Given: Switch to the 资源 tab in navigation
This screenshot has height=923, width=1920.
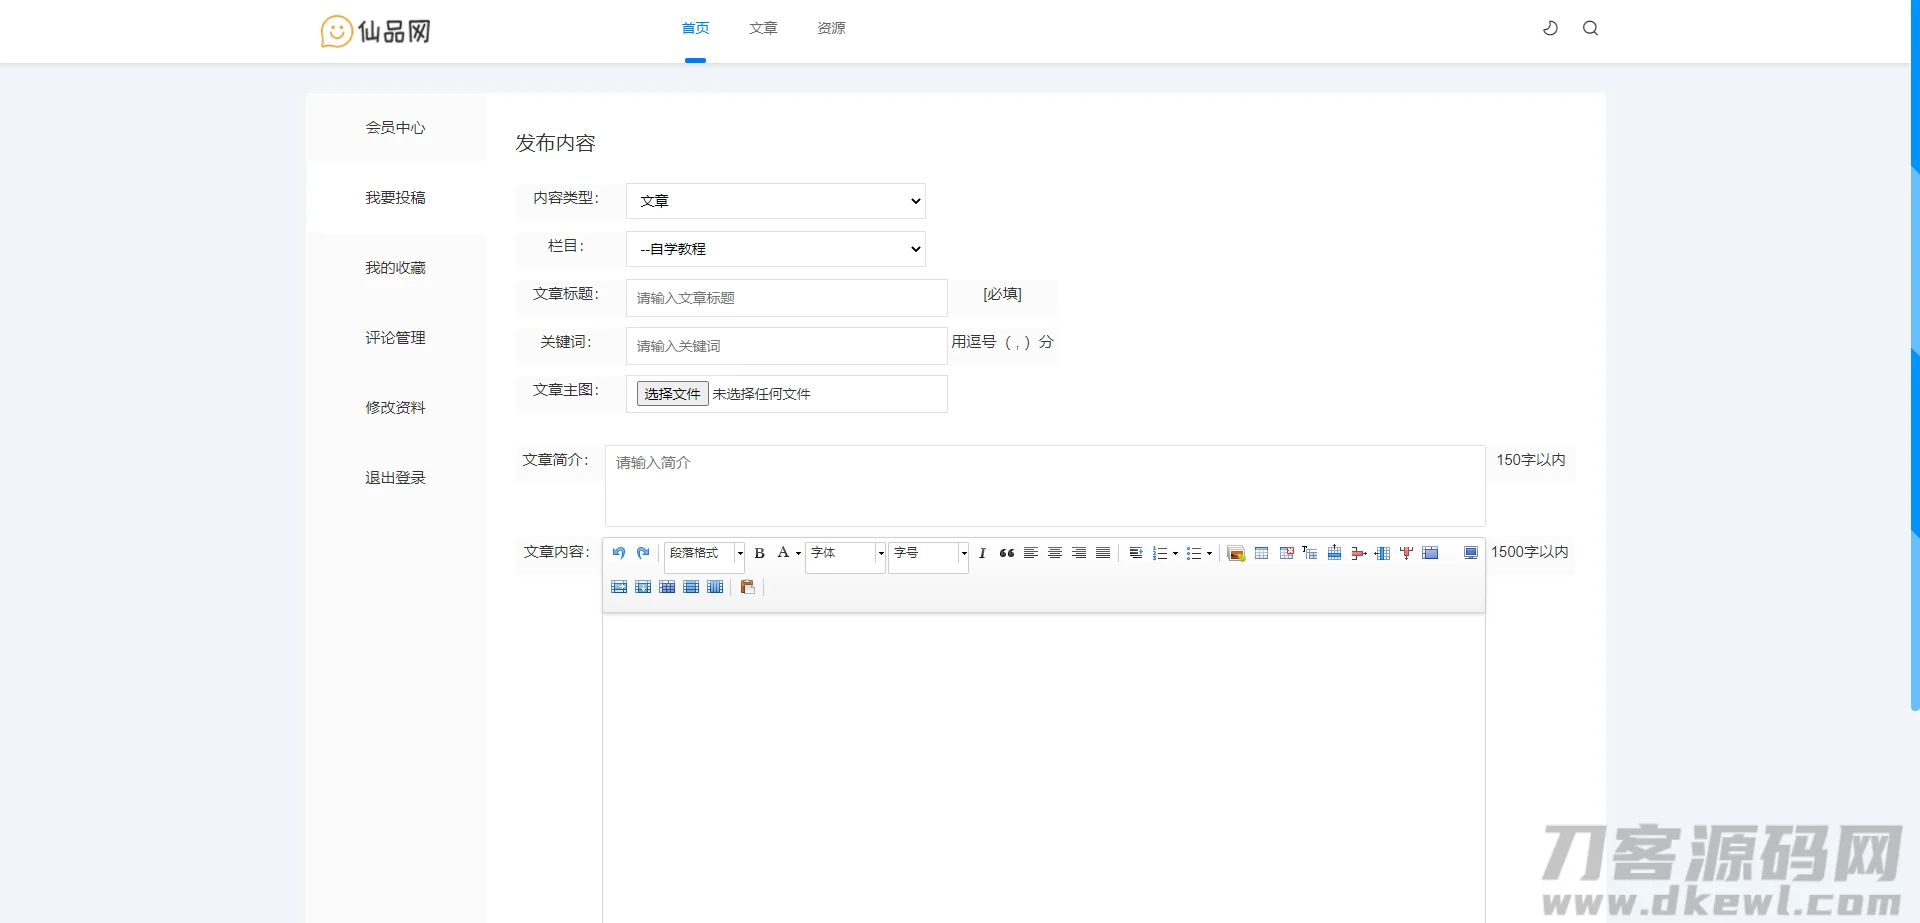Looking at the screenshot, I should click(x=830, y=28).
